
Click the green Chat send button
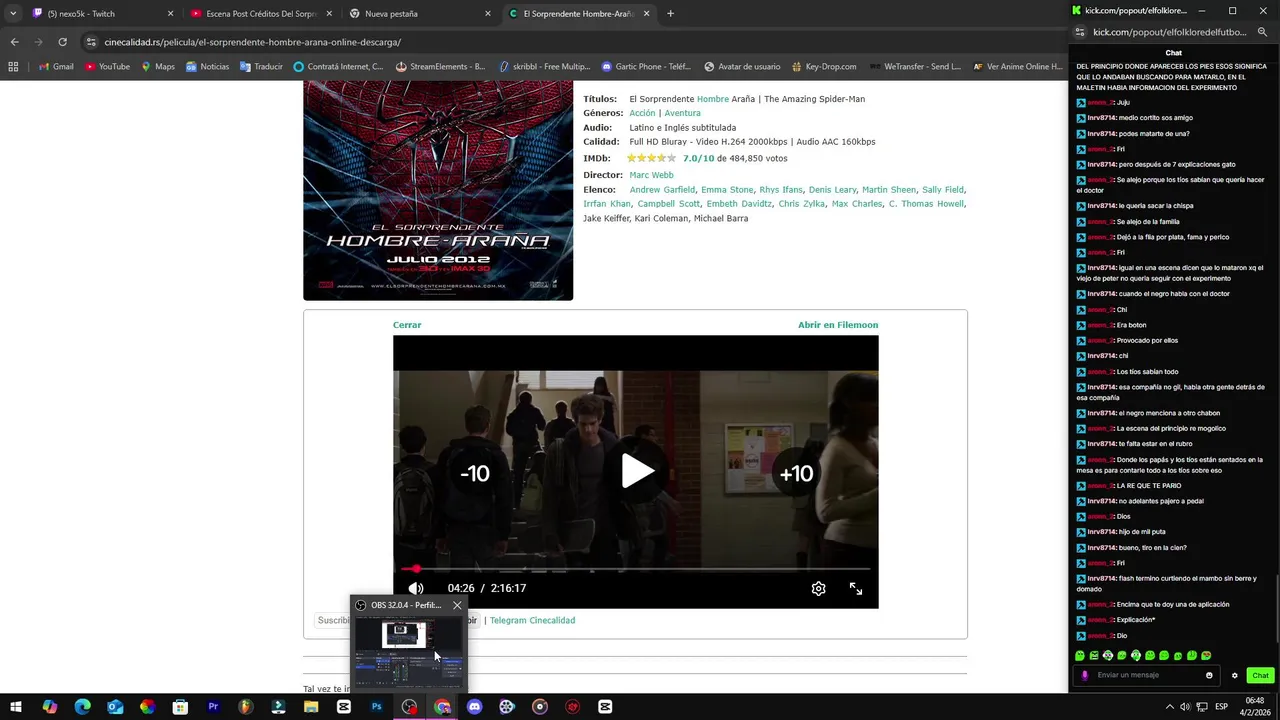(x=1259, y=675)
